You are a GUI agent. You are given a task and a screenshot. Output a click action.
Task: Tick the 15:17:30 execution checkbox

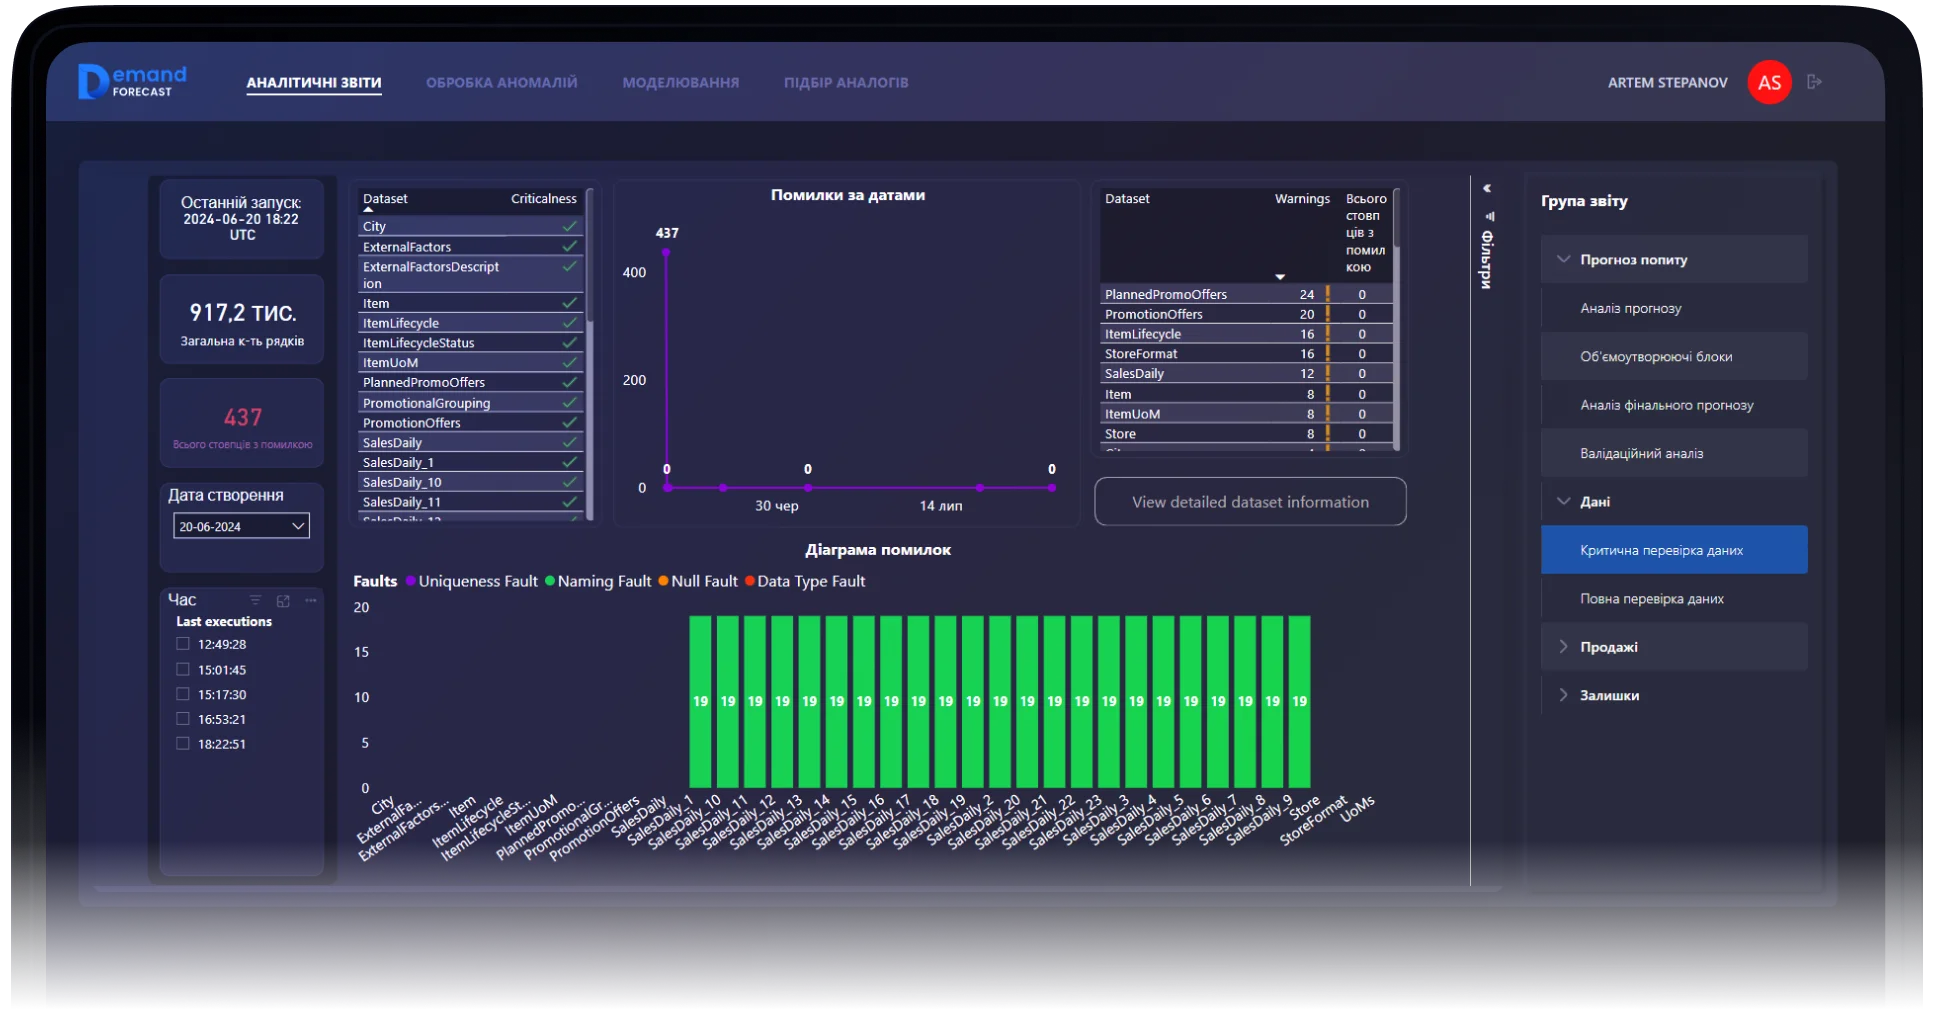183,694
